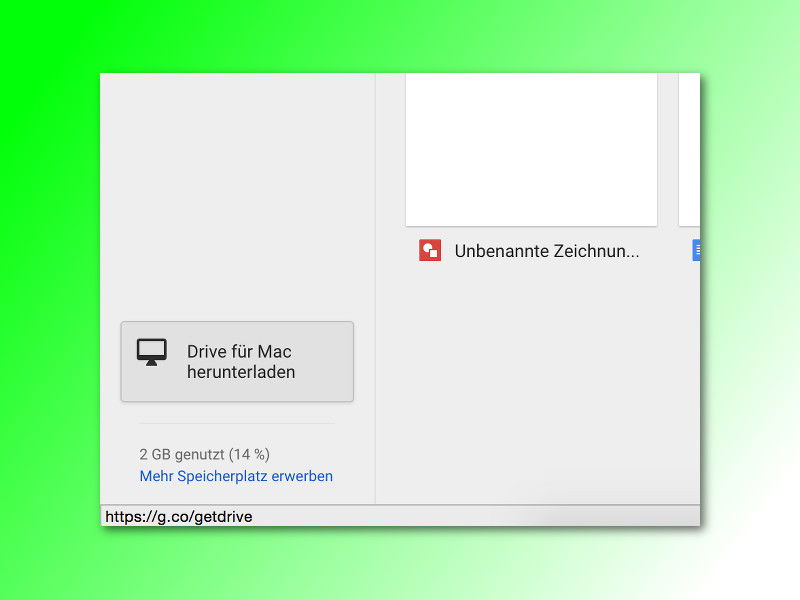Click the https://g.co/getdrive status bar URL
The image size is (800, 600).
coord(179,517)
